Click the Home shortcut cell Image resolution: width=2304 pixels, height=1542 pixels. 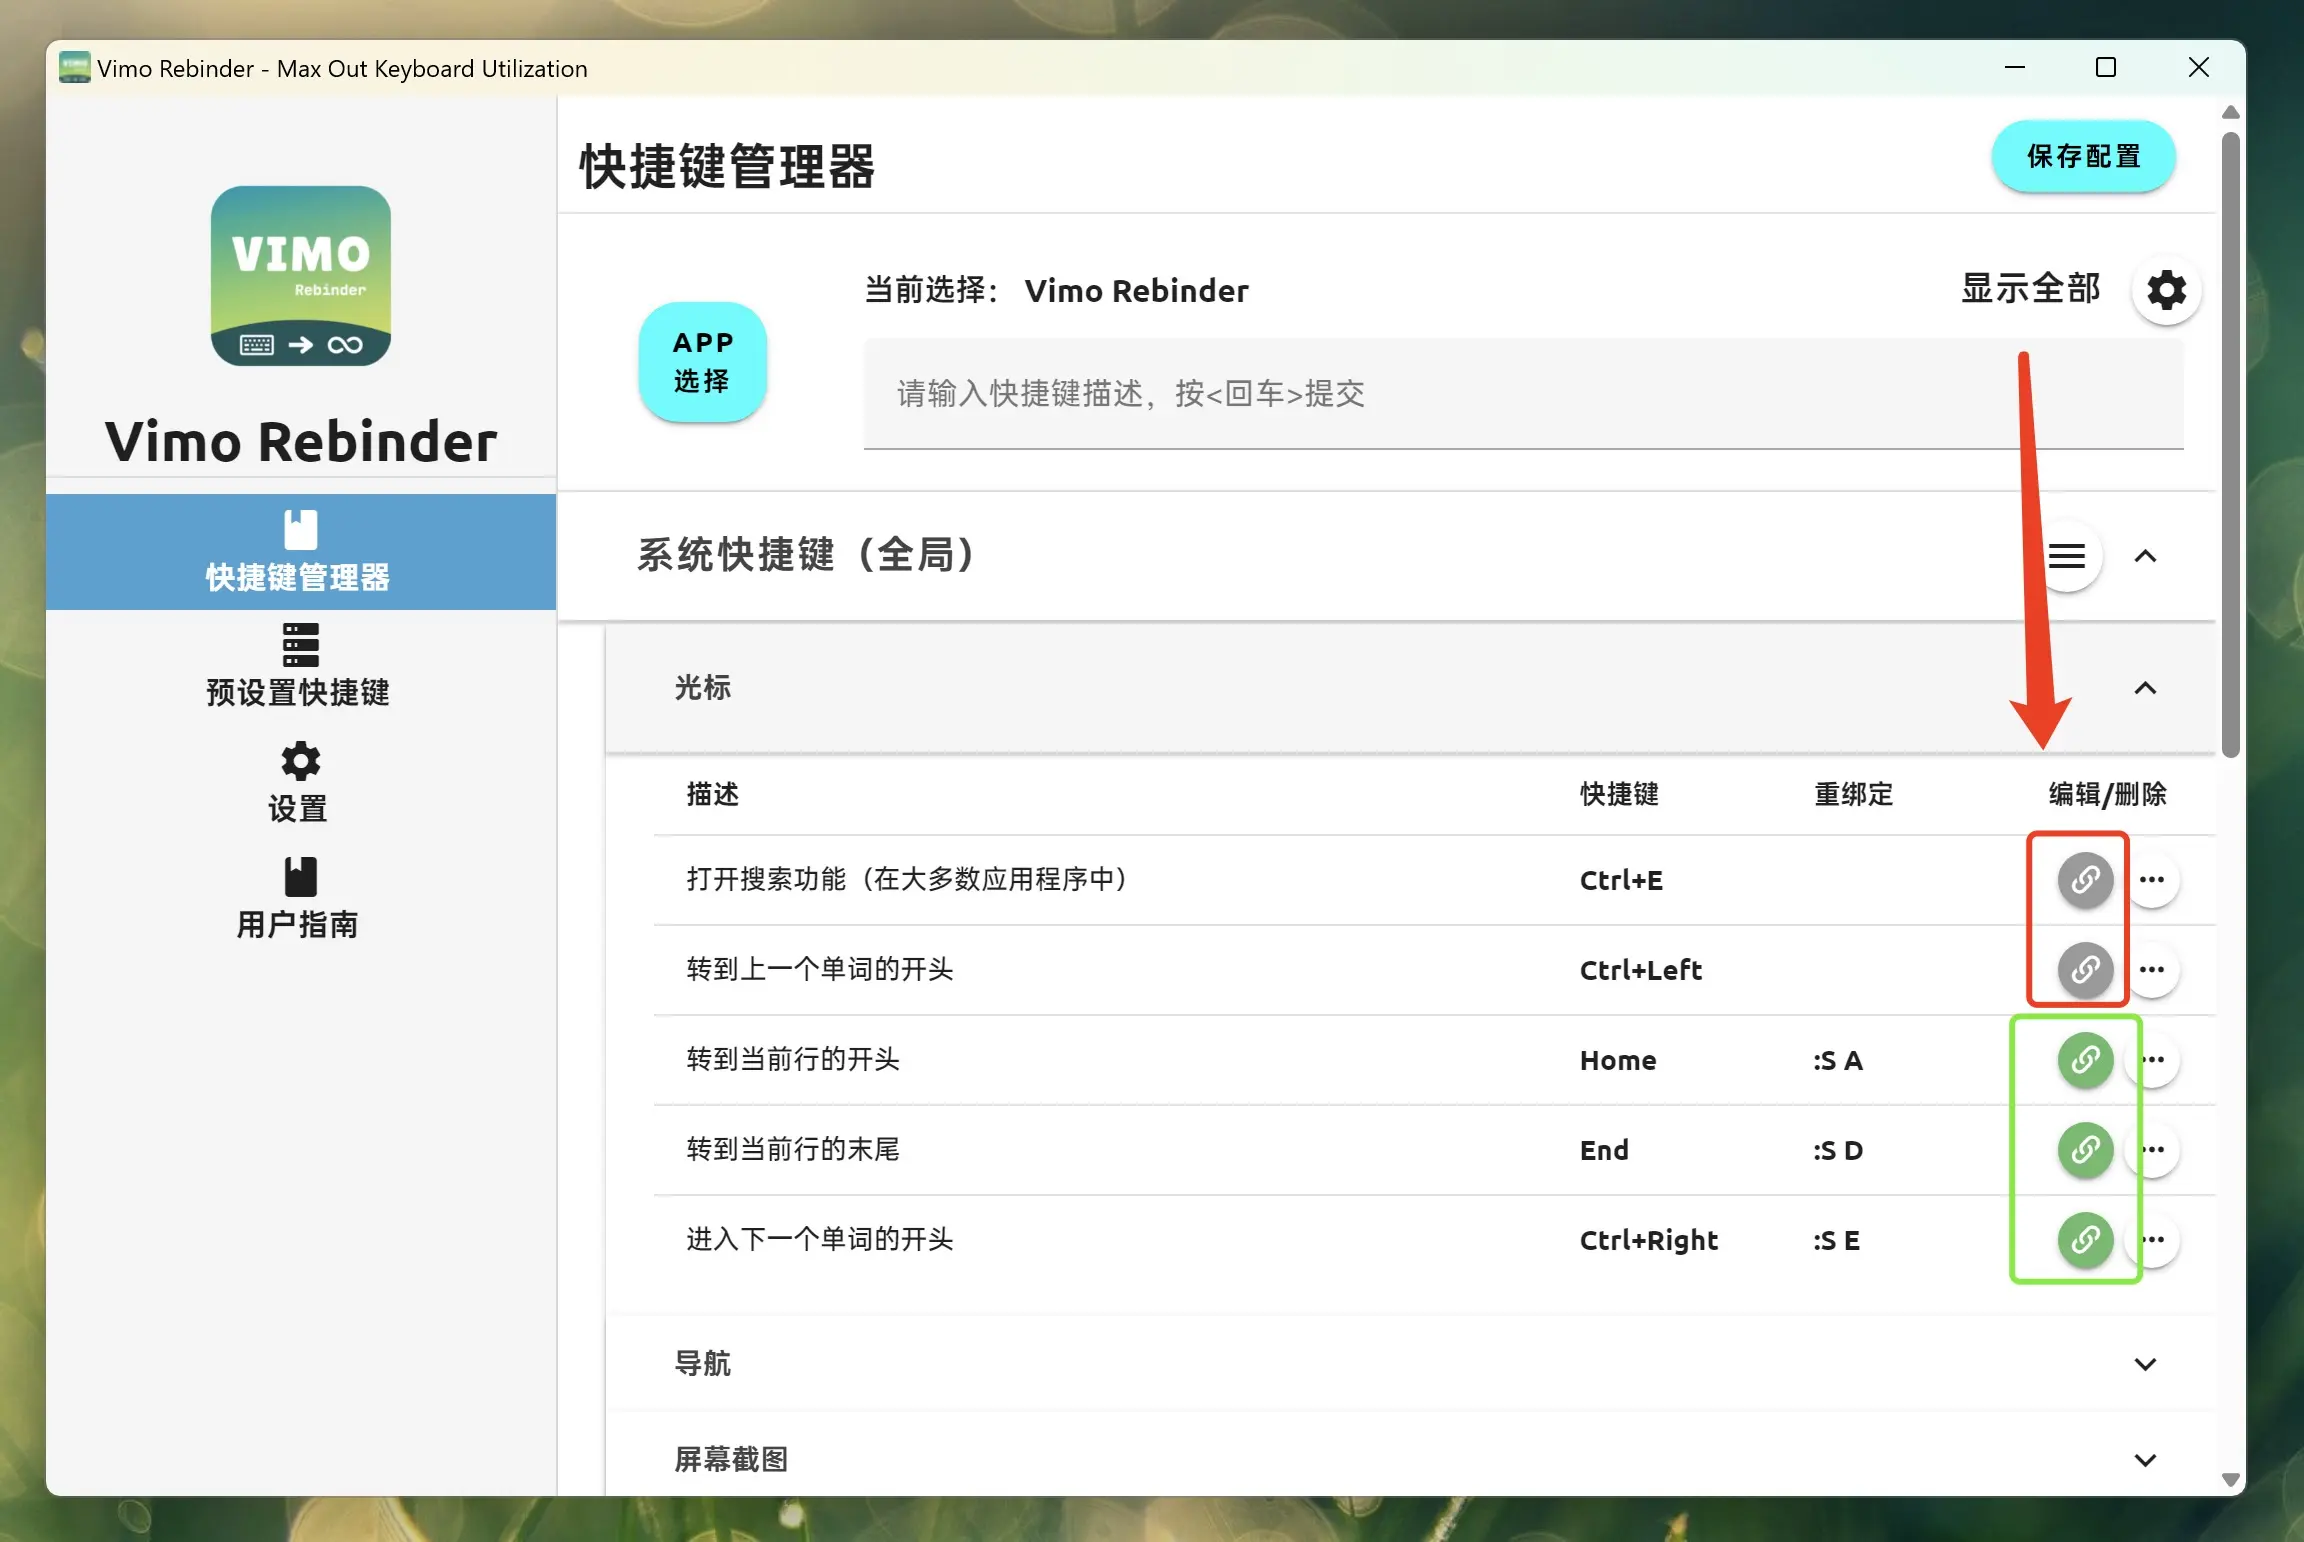click(x=1618, y=1061)
